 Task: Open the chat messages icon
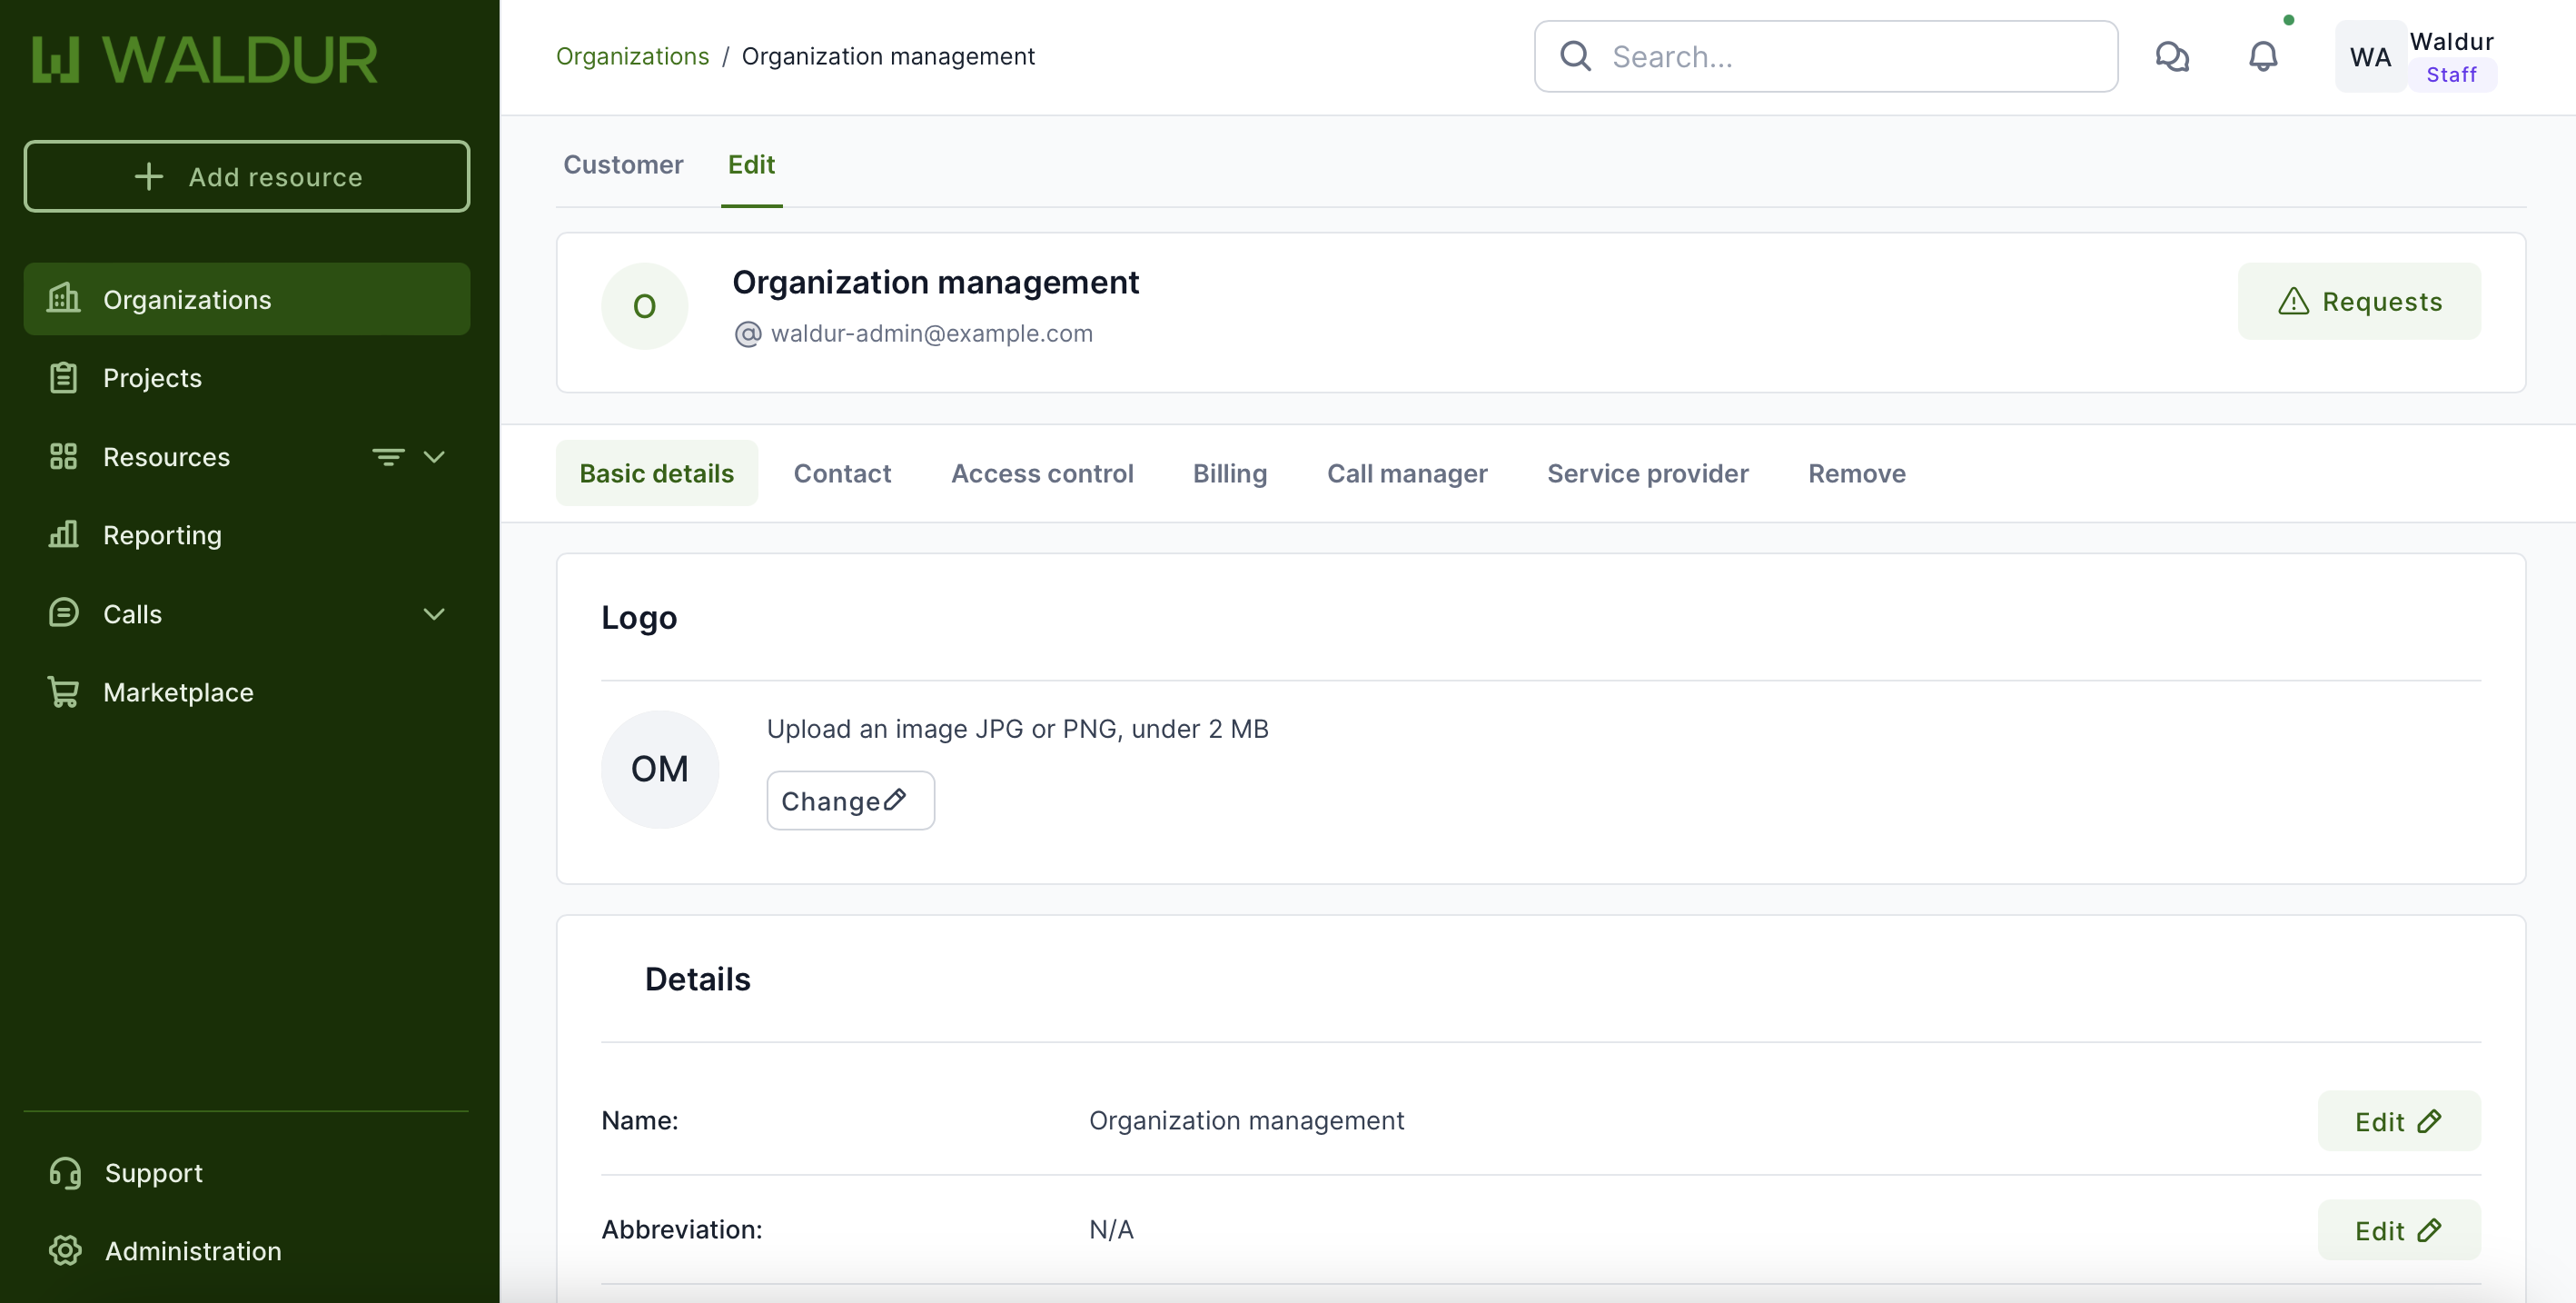pos(2172,56)
